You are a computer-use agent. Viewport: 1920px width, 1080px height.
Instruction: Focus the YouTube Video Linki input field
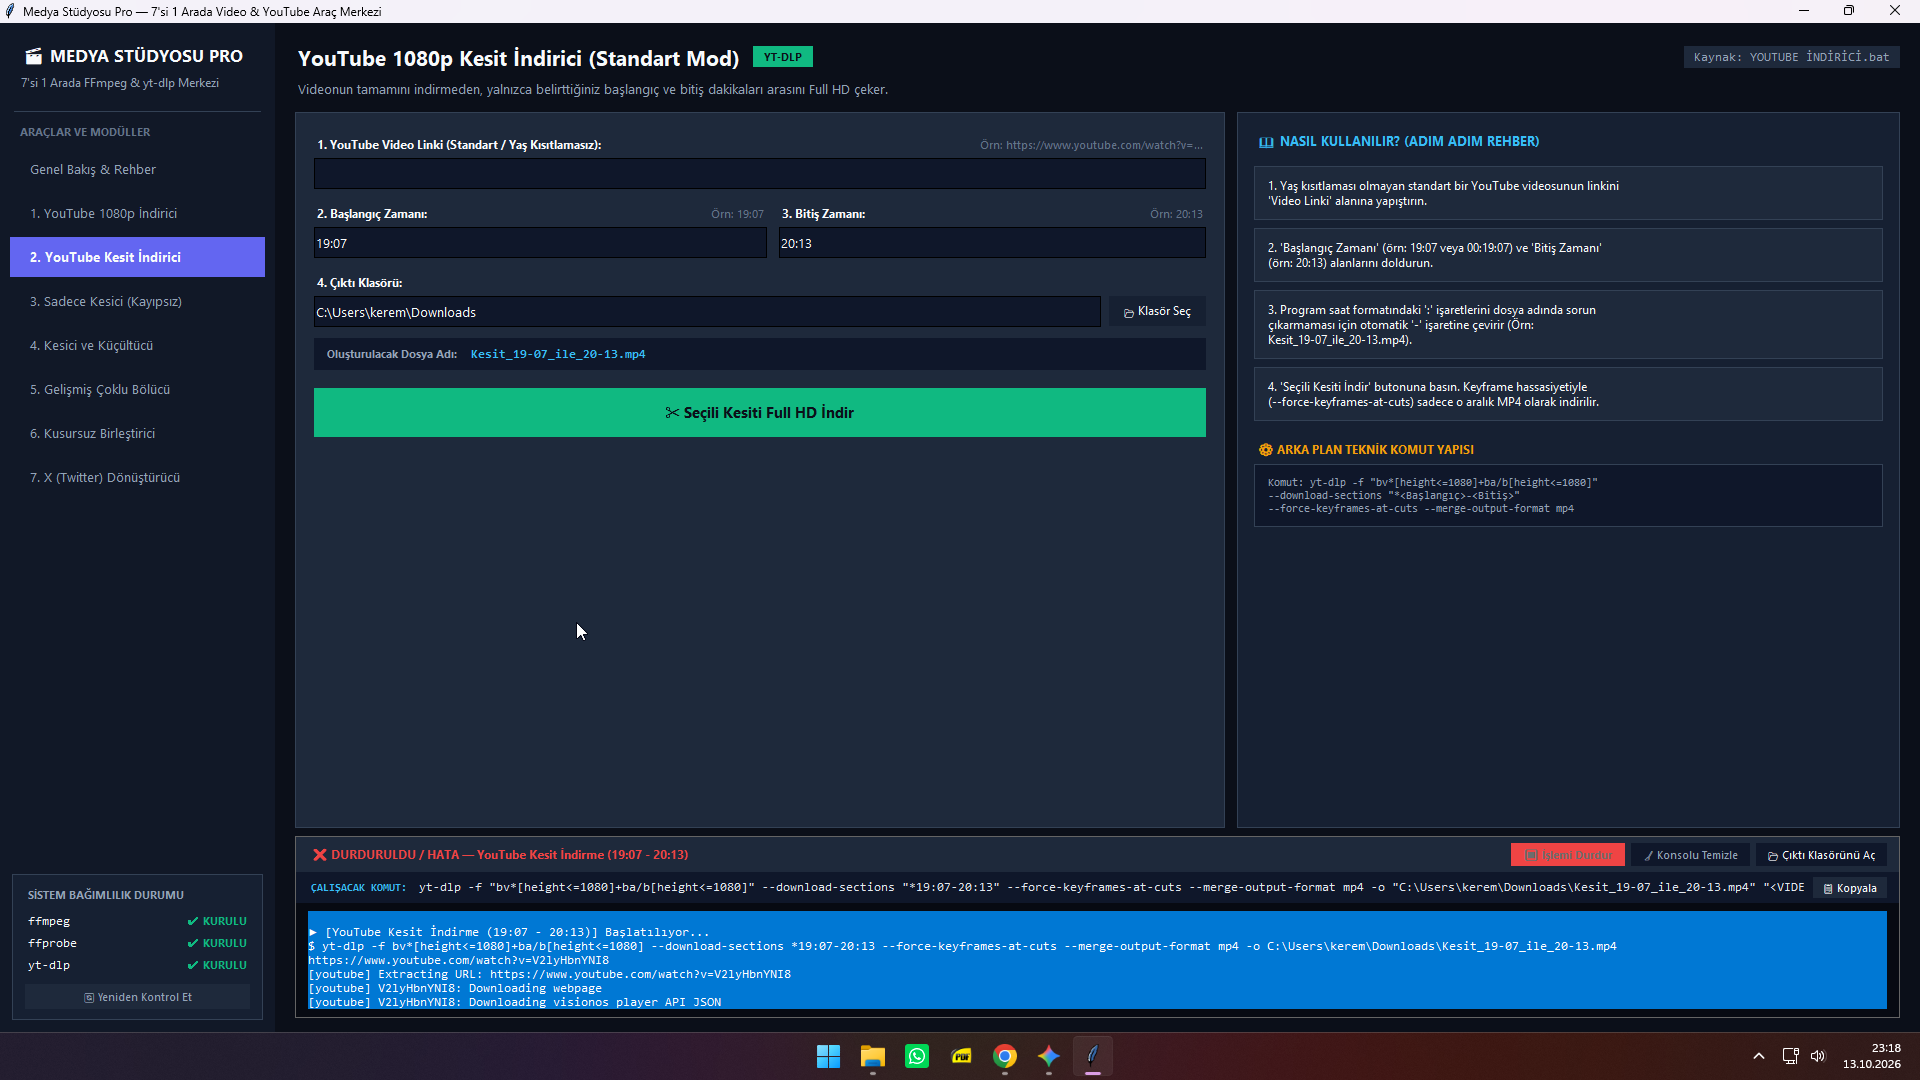(759, 174)
